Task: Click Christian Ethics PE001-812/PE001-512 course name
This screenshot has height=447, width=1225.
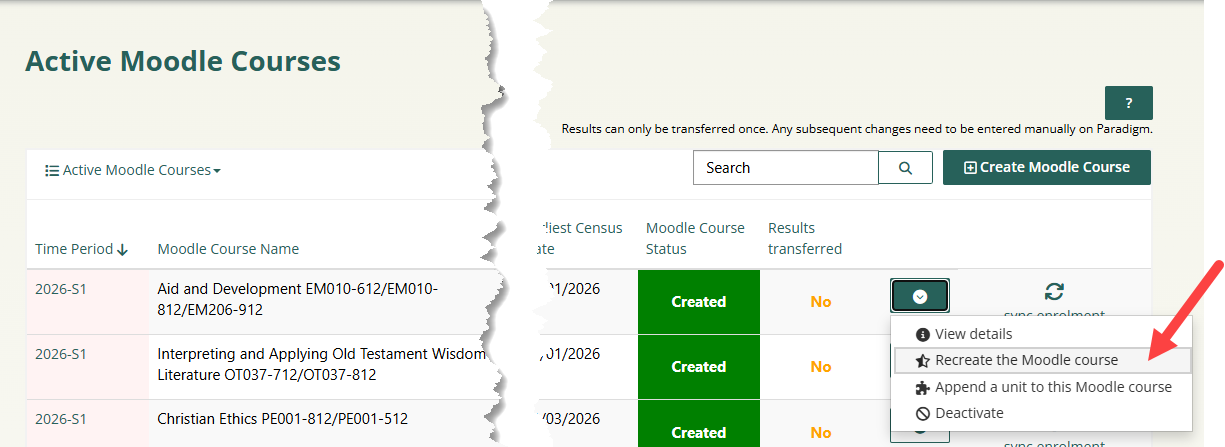Action: (x=283, y=419)
